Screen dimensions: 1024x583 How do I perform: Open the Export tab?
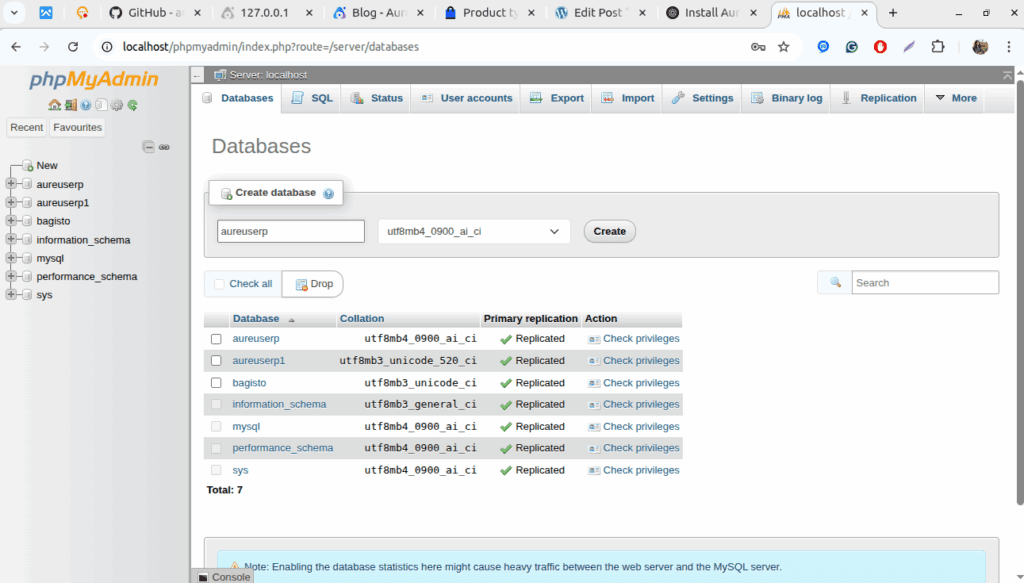(556, 98)
